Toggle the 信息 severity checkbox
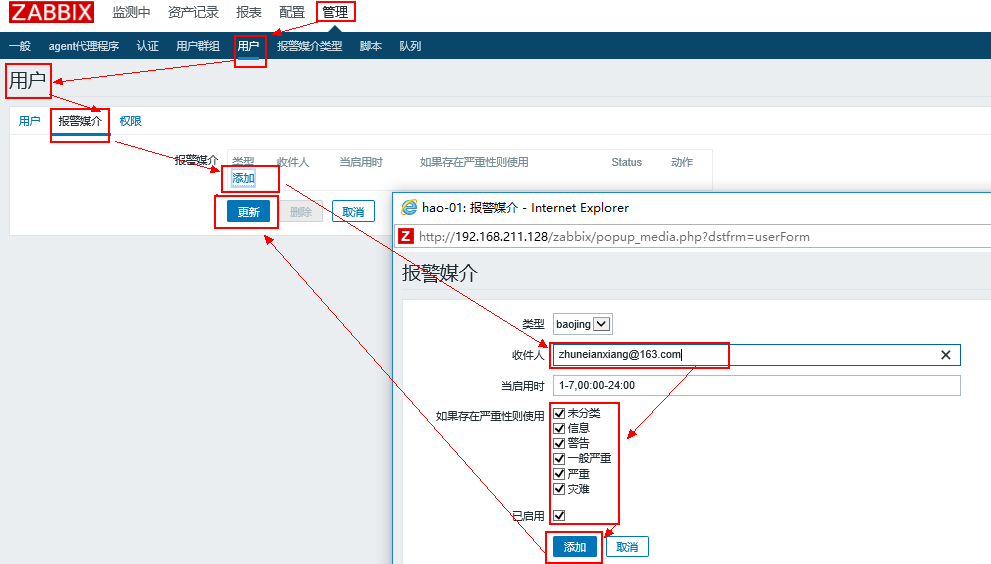The width and height of the screenshot is (991, 564). [559, 429]
